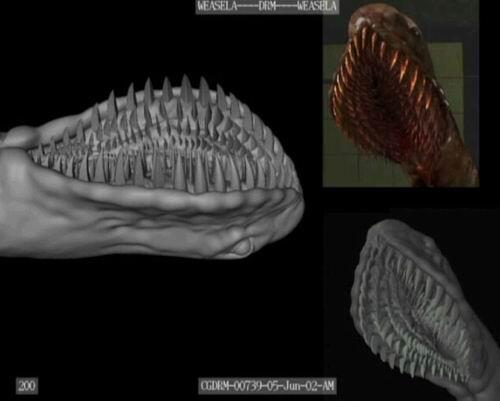Click the rounded front tip of the gray jaw
This screenshot has width=500, height=401.
(293, 207)
